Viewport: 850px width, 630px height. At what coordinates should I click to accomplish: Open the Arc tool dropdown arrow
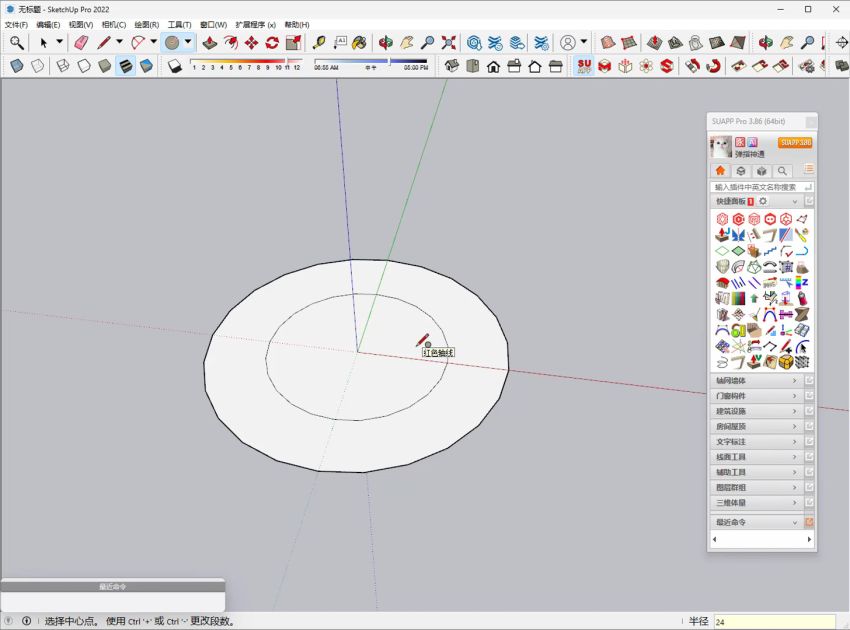[x=153, y=42]
